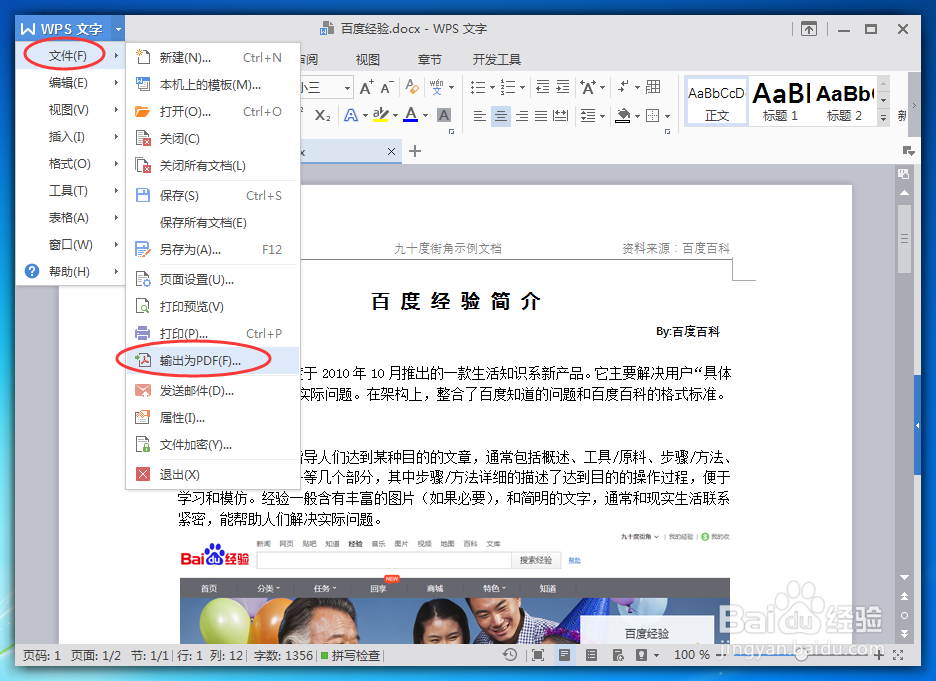Click the distributed alignment icon

[561, 115]
